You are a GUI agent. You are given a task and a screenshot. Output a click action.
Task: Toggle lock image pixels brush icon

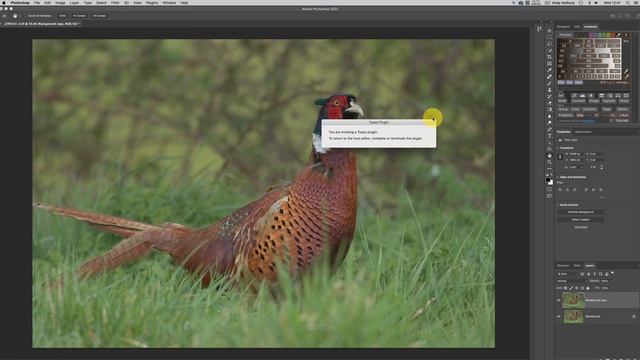pos(571,288)
